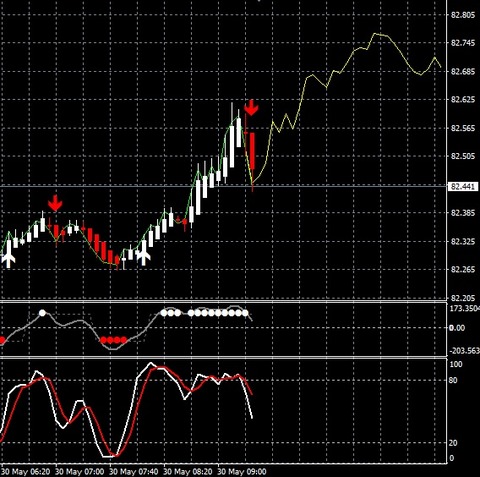Click the 30 May 07:00 time label

[x=80, y=472]
